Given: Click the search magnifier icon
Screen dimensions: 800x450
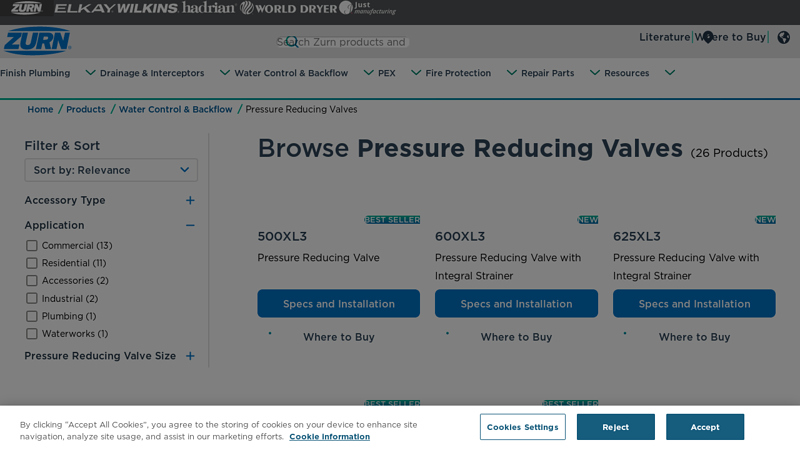Looking at the screenshot, I should click(x=291, y=42).
